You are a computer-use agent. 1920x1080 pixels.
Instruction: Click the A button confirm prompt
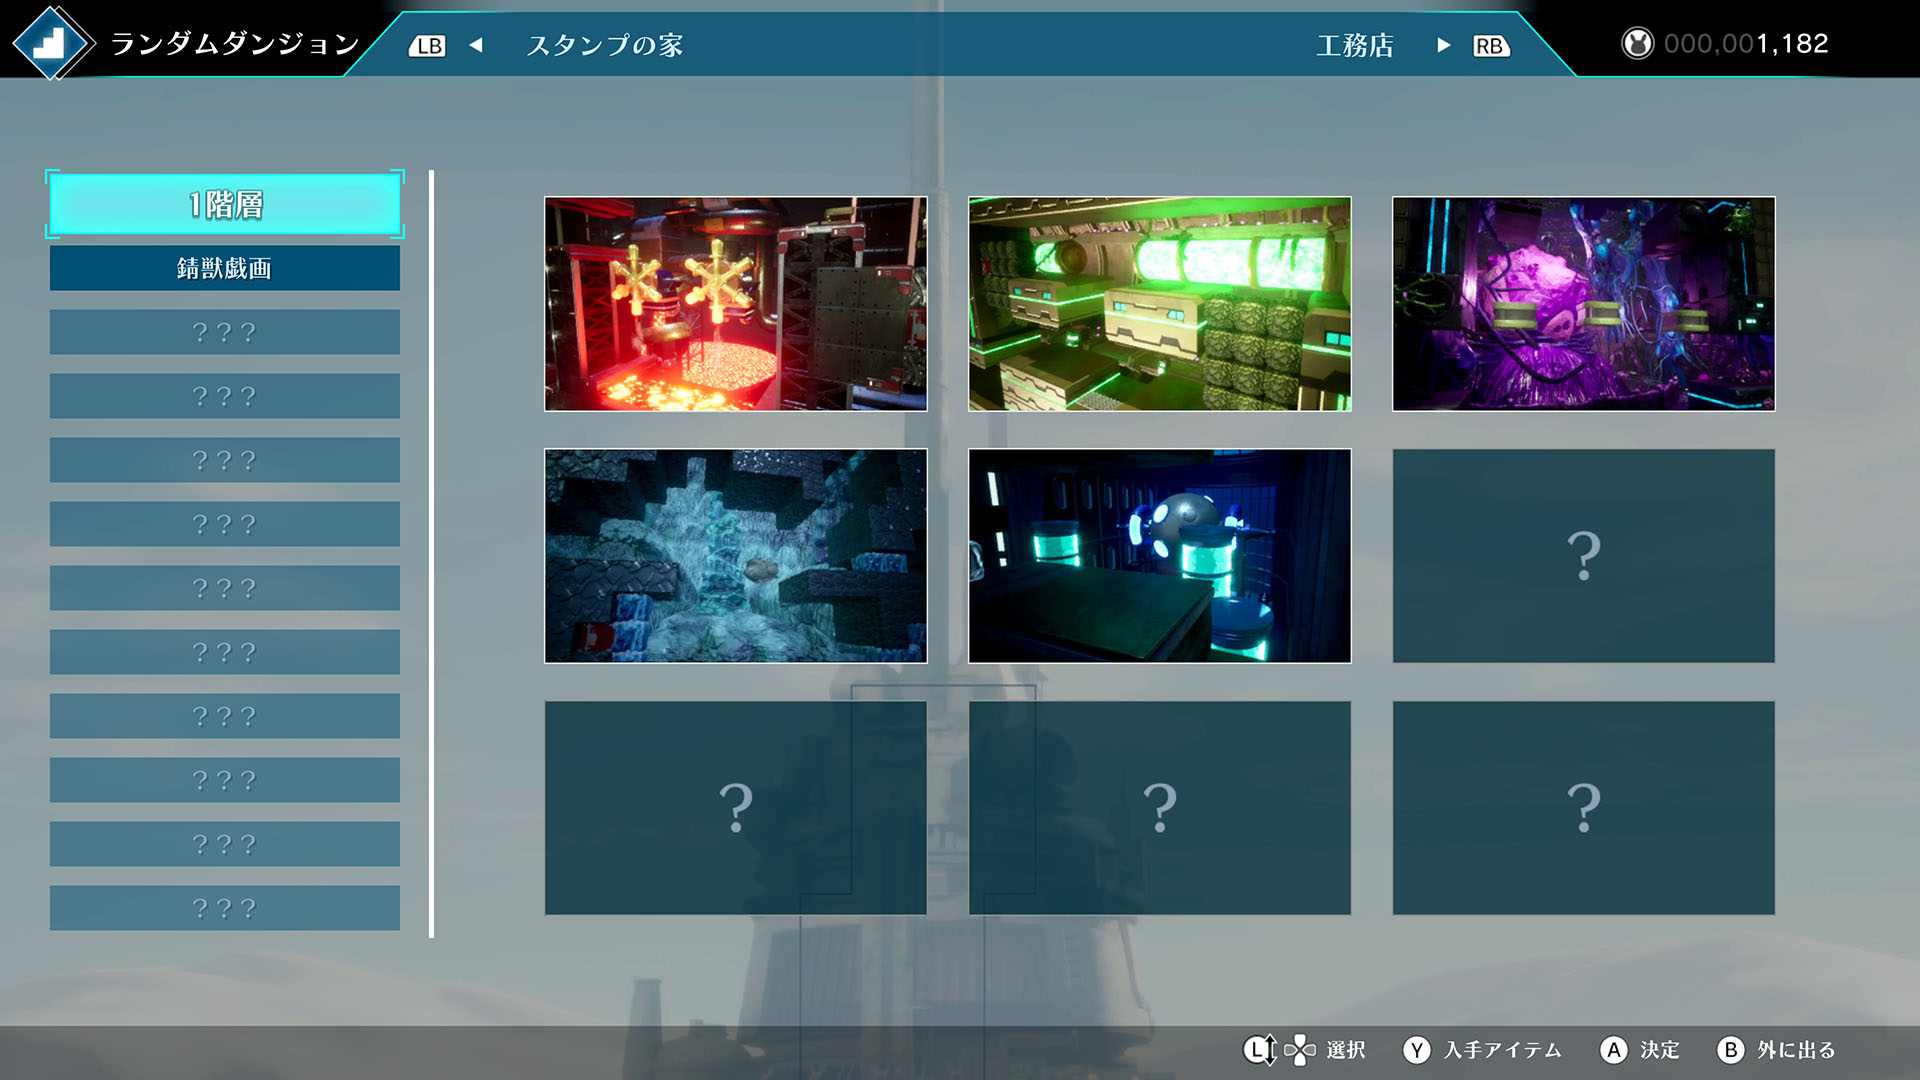pyautogui.click(x=1612, y=1050)
